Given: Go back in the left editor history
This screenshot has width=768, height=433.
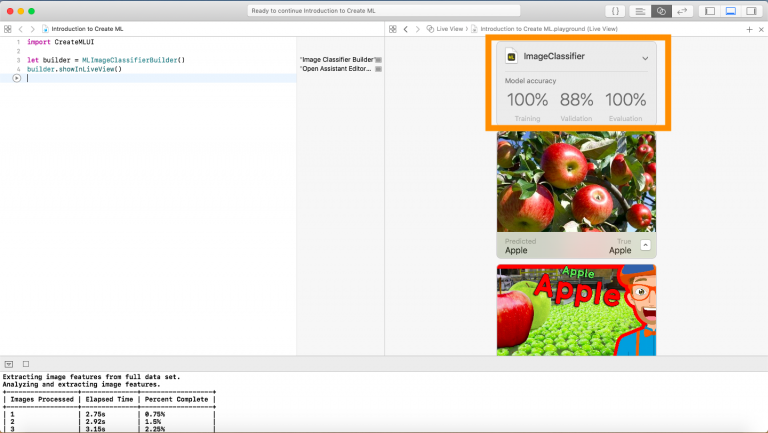Looking at the screenshot, I should 21,29.
